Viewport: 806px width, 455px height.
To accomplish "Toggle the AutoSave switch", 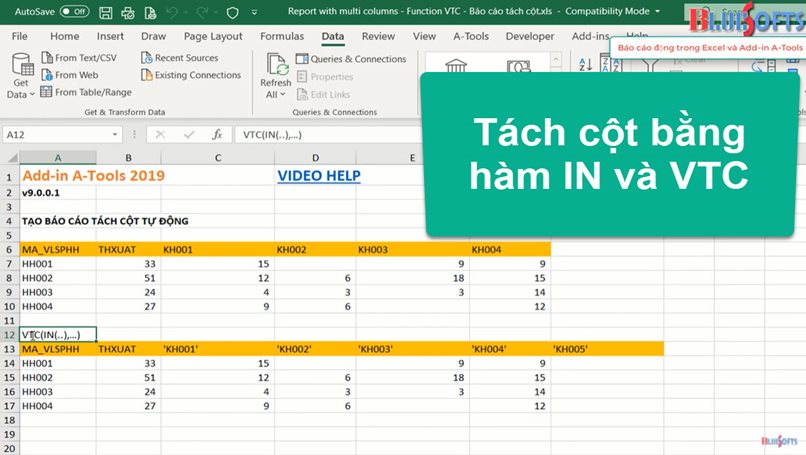I will tap(74, 11).
